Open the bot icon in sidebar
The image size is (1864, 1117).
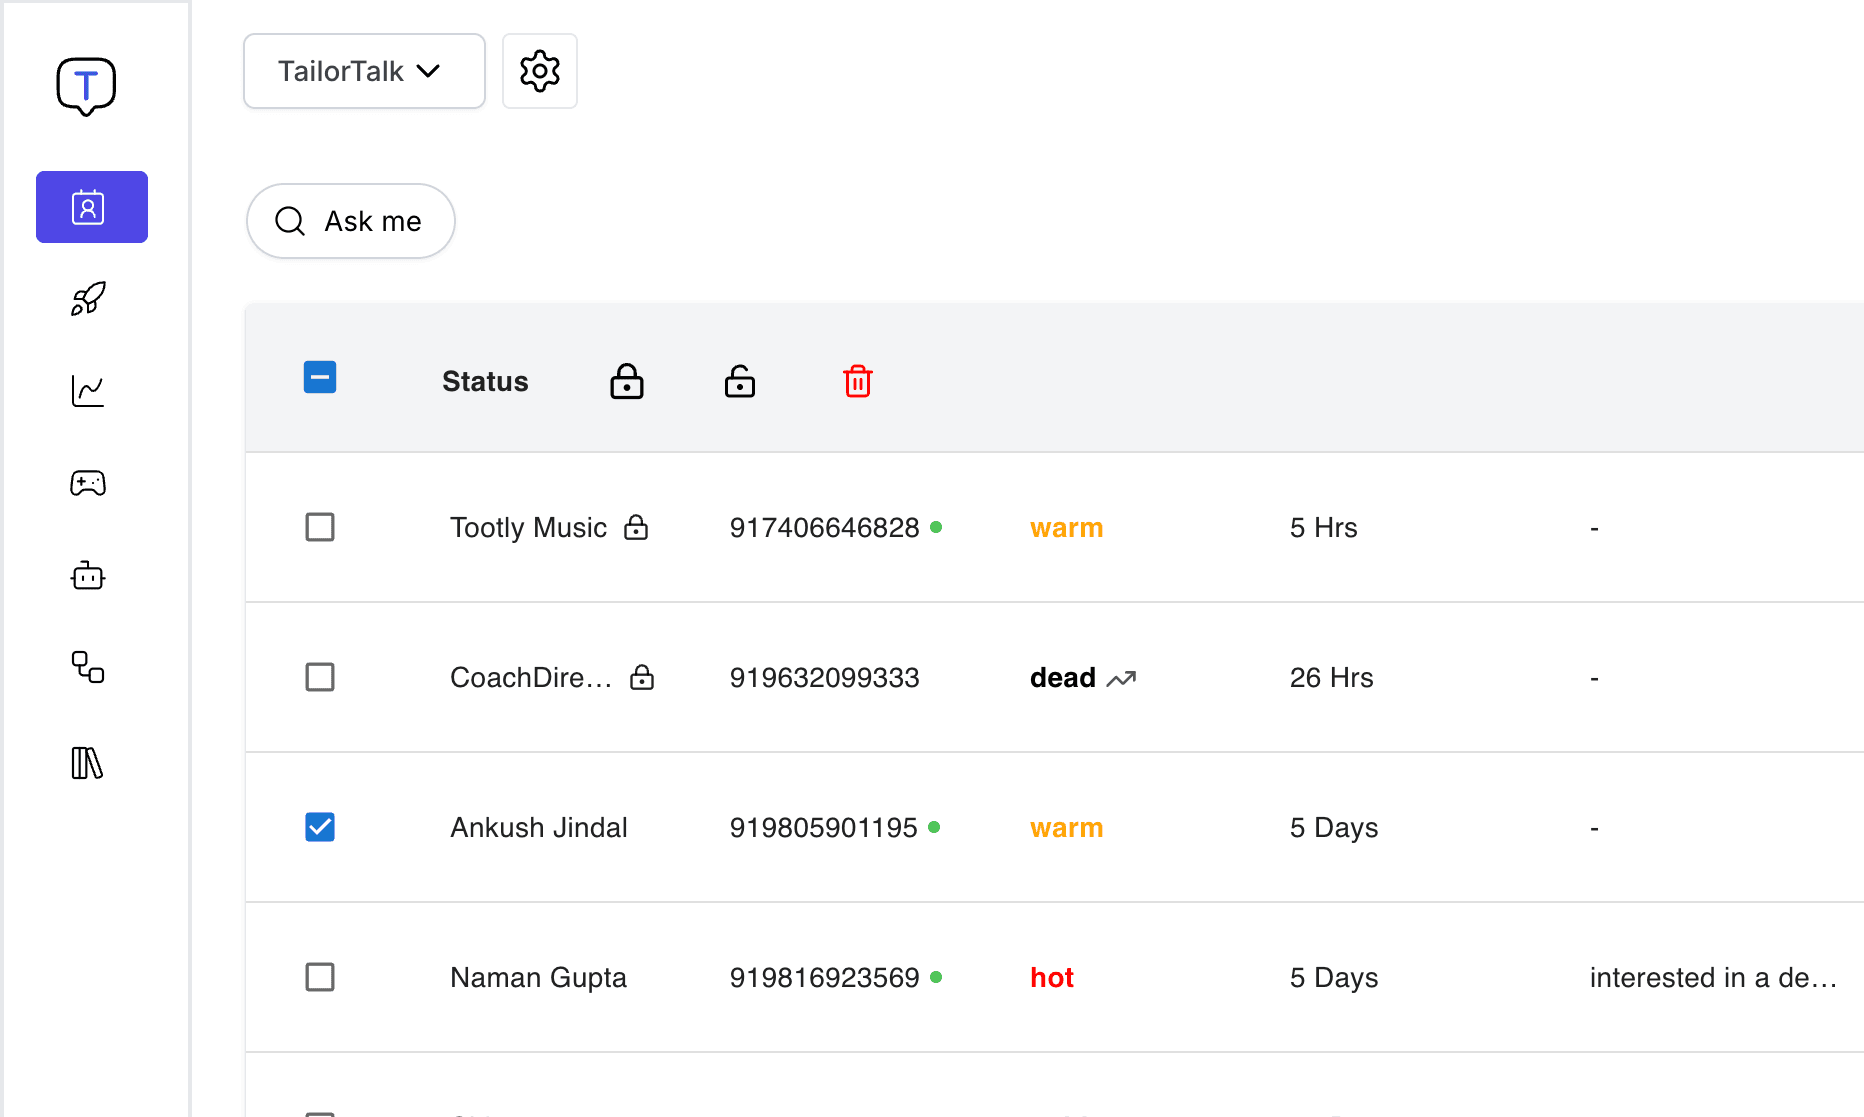coord(88,575)
